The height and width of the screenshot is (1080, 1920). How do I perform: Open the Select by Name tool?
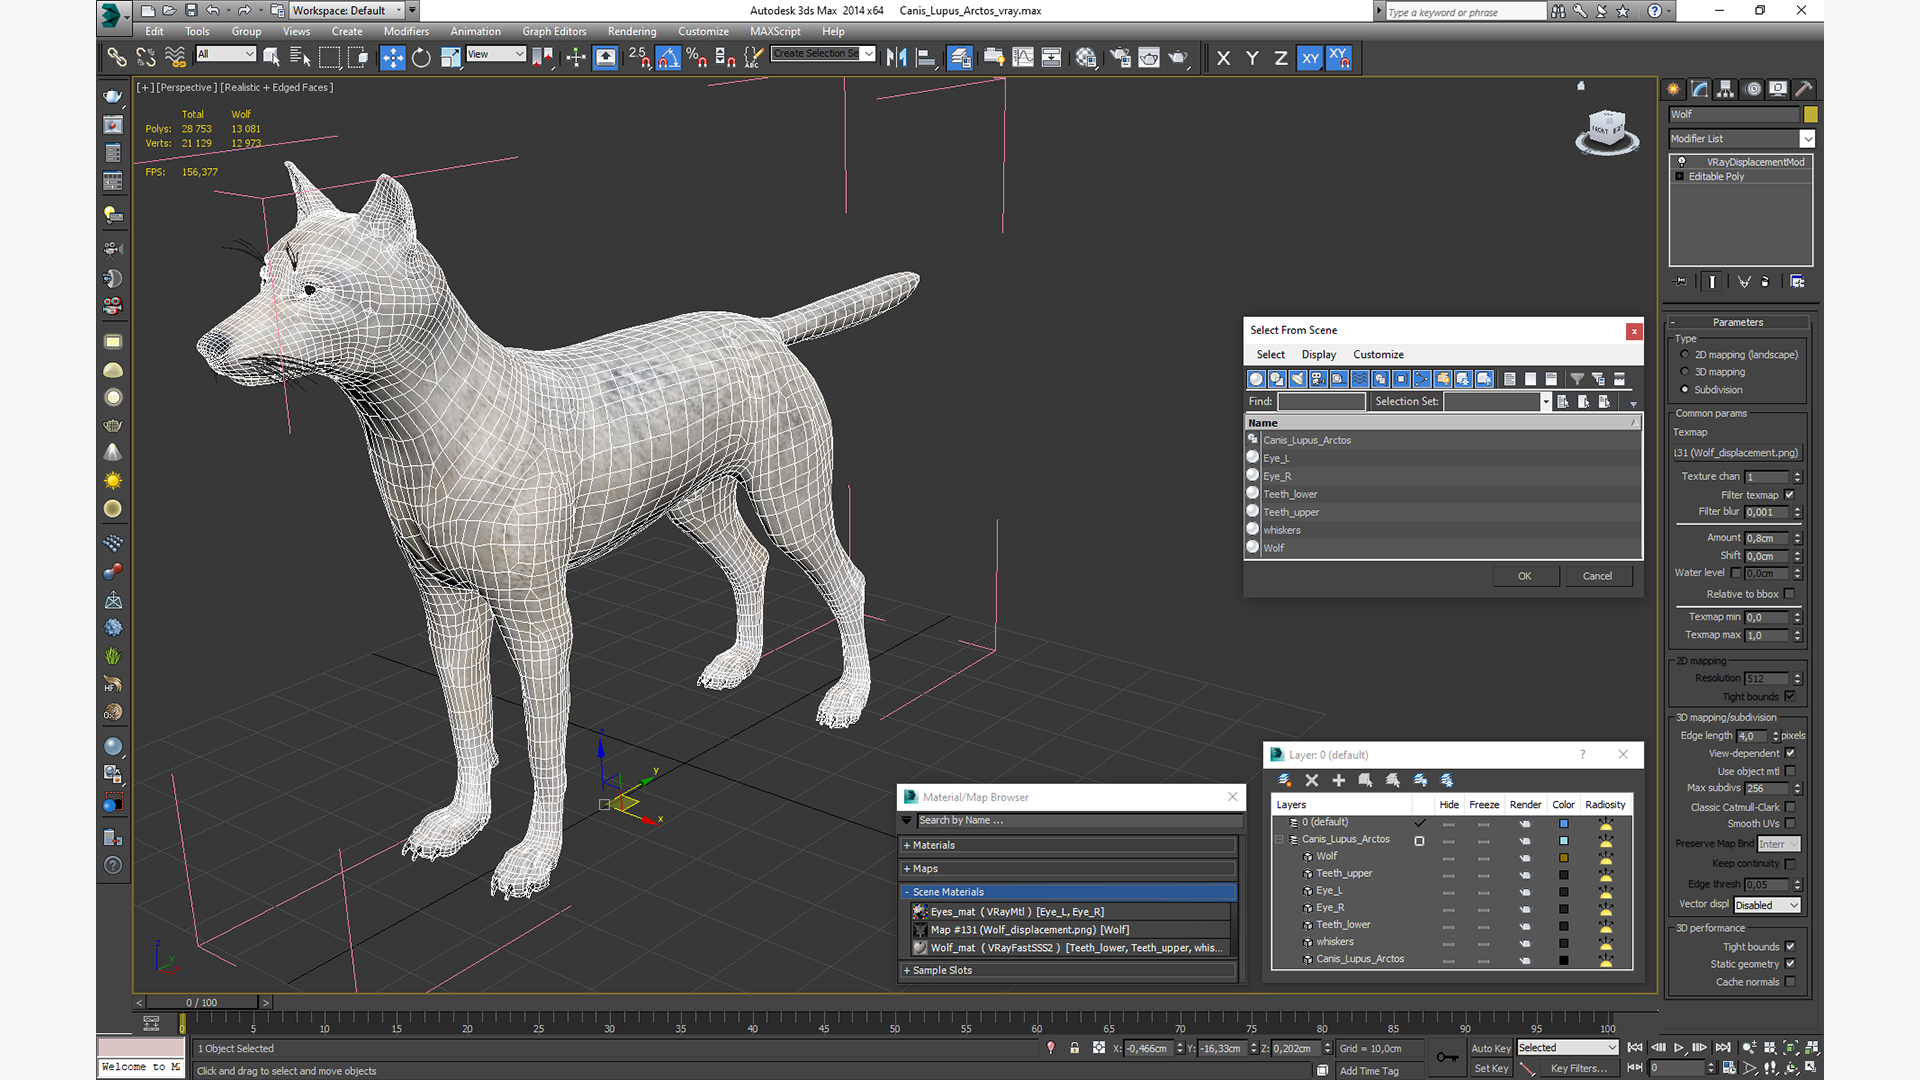300,58
